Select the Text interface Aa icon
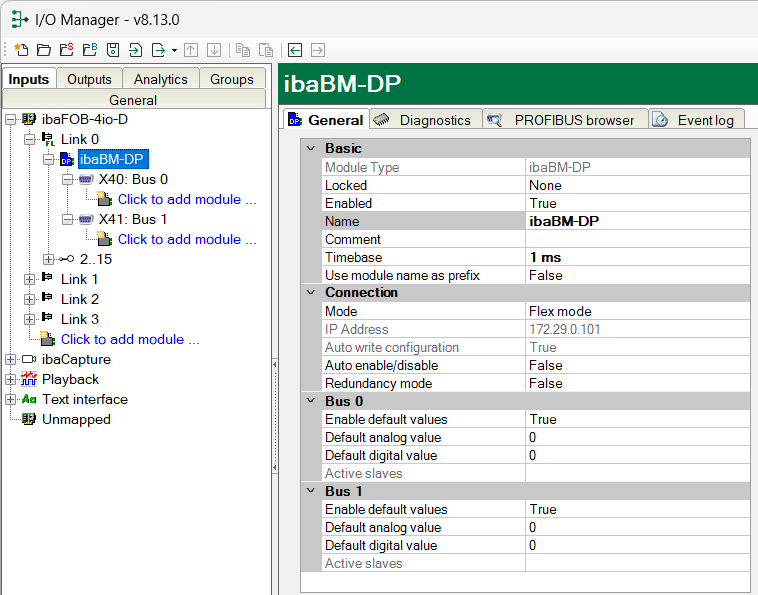Viewport: 758px width, 595px height. click(29, 399)
